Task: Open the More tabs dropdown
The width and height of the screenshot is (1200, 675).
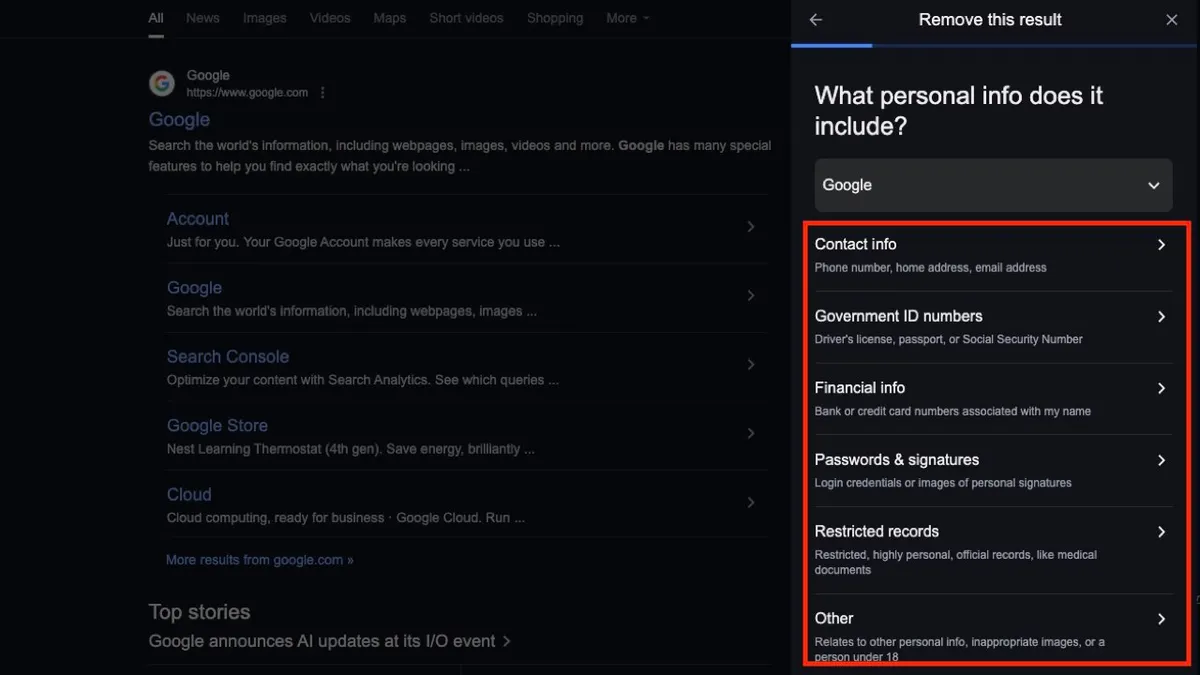Action: (627, 18)
